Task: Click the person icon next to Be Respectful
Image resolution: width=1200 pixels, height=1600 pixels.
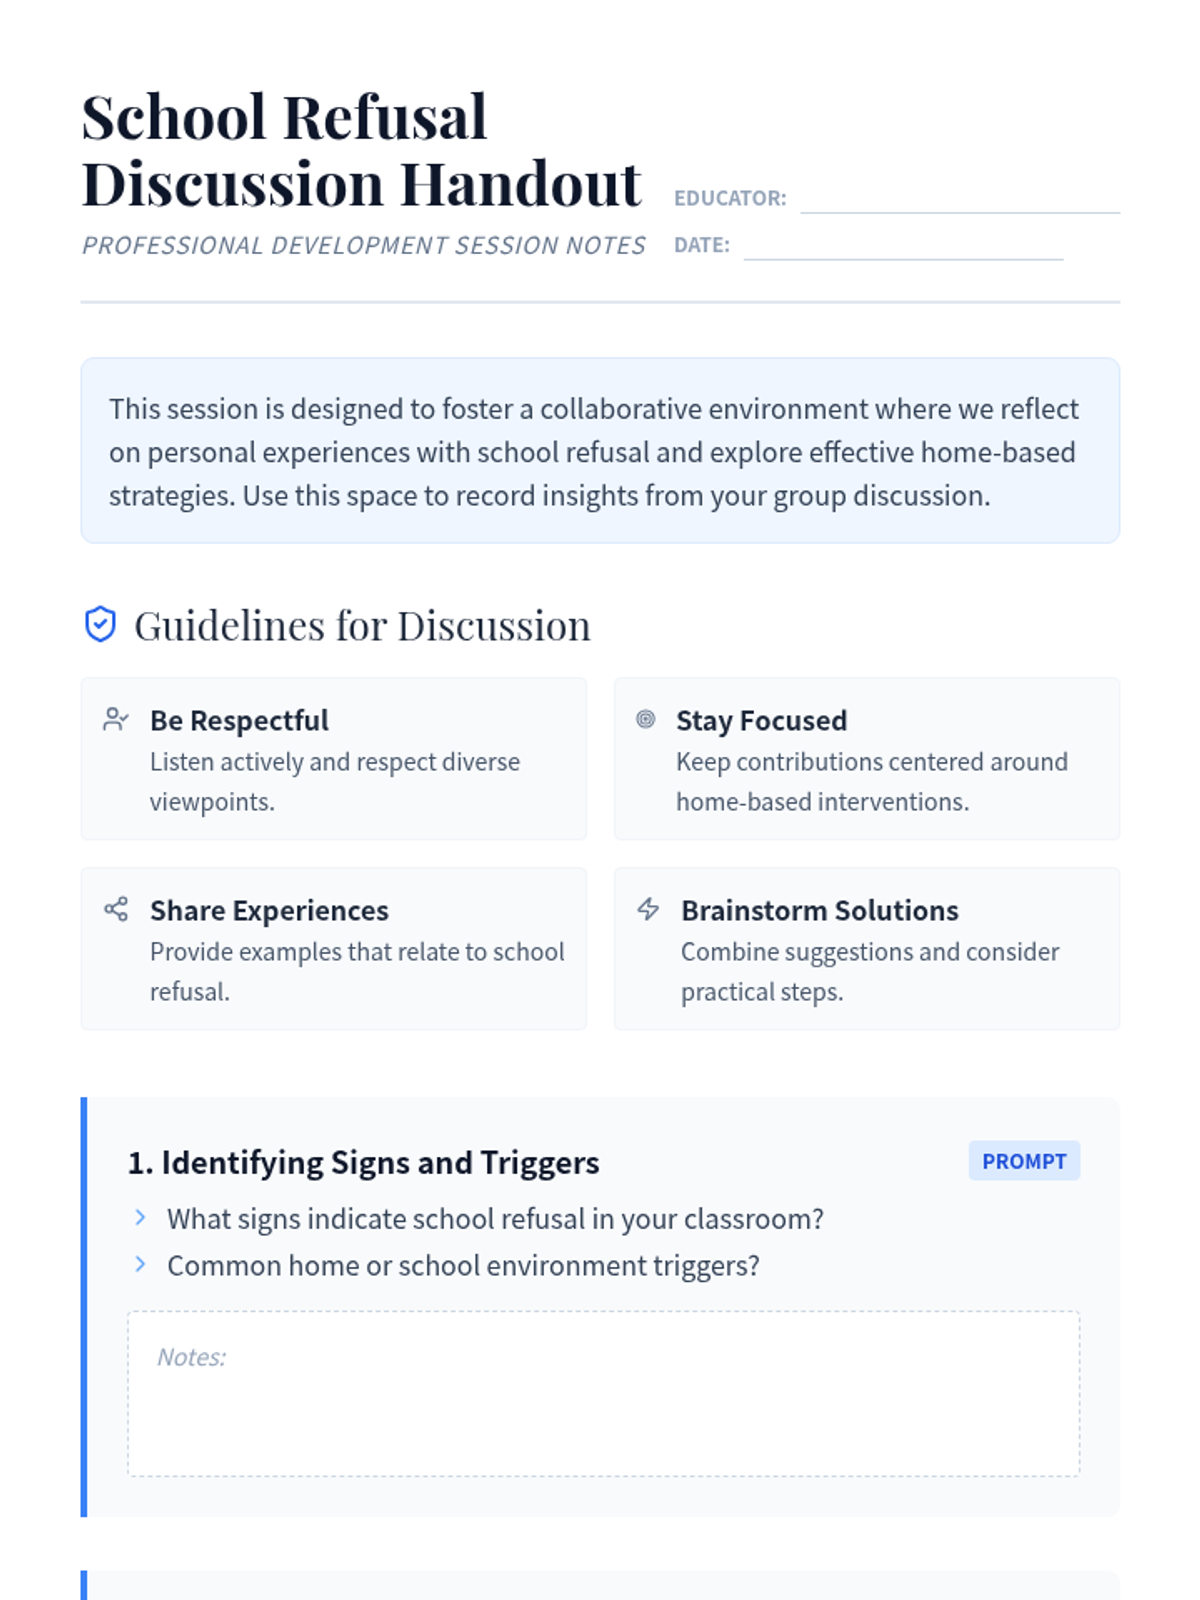Action: (116, 719)
